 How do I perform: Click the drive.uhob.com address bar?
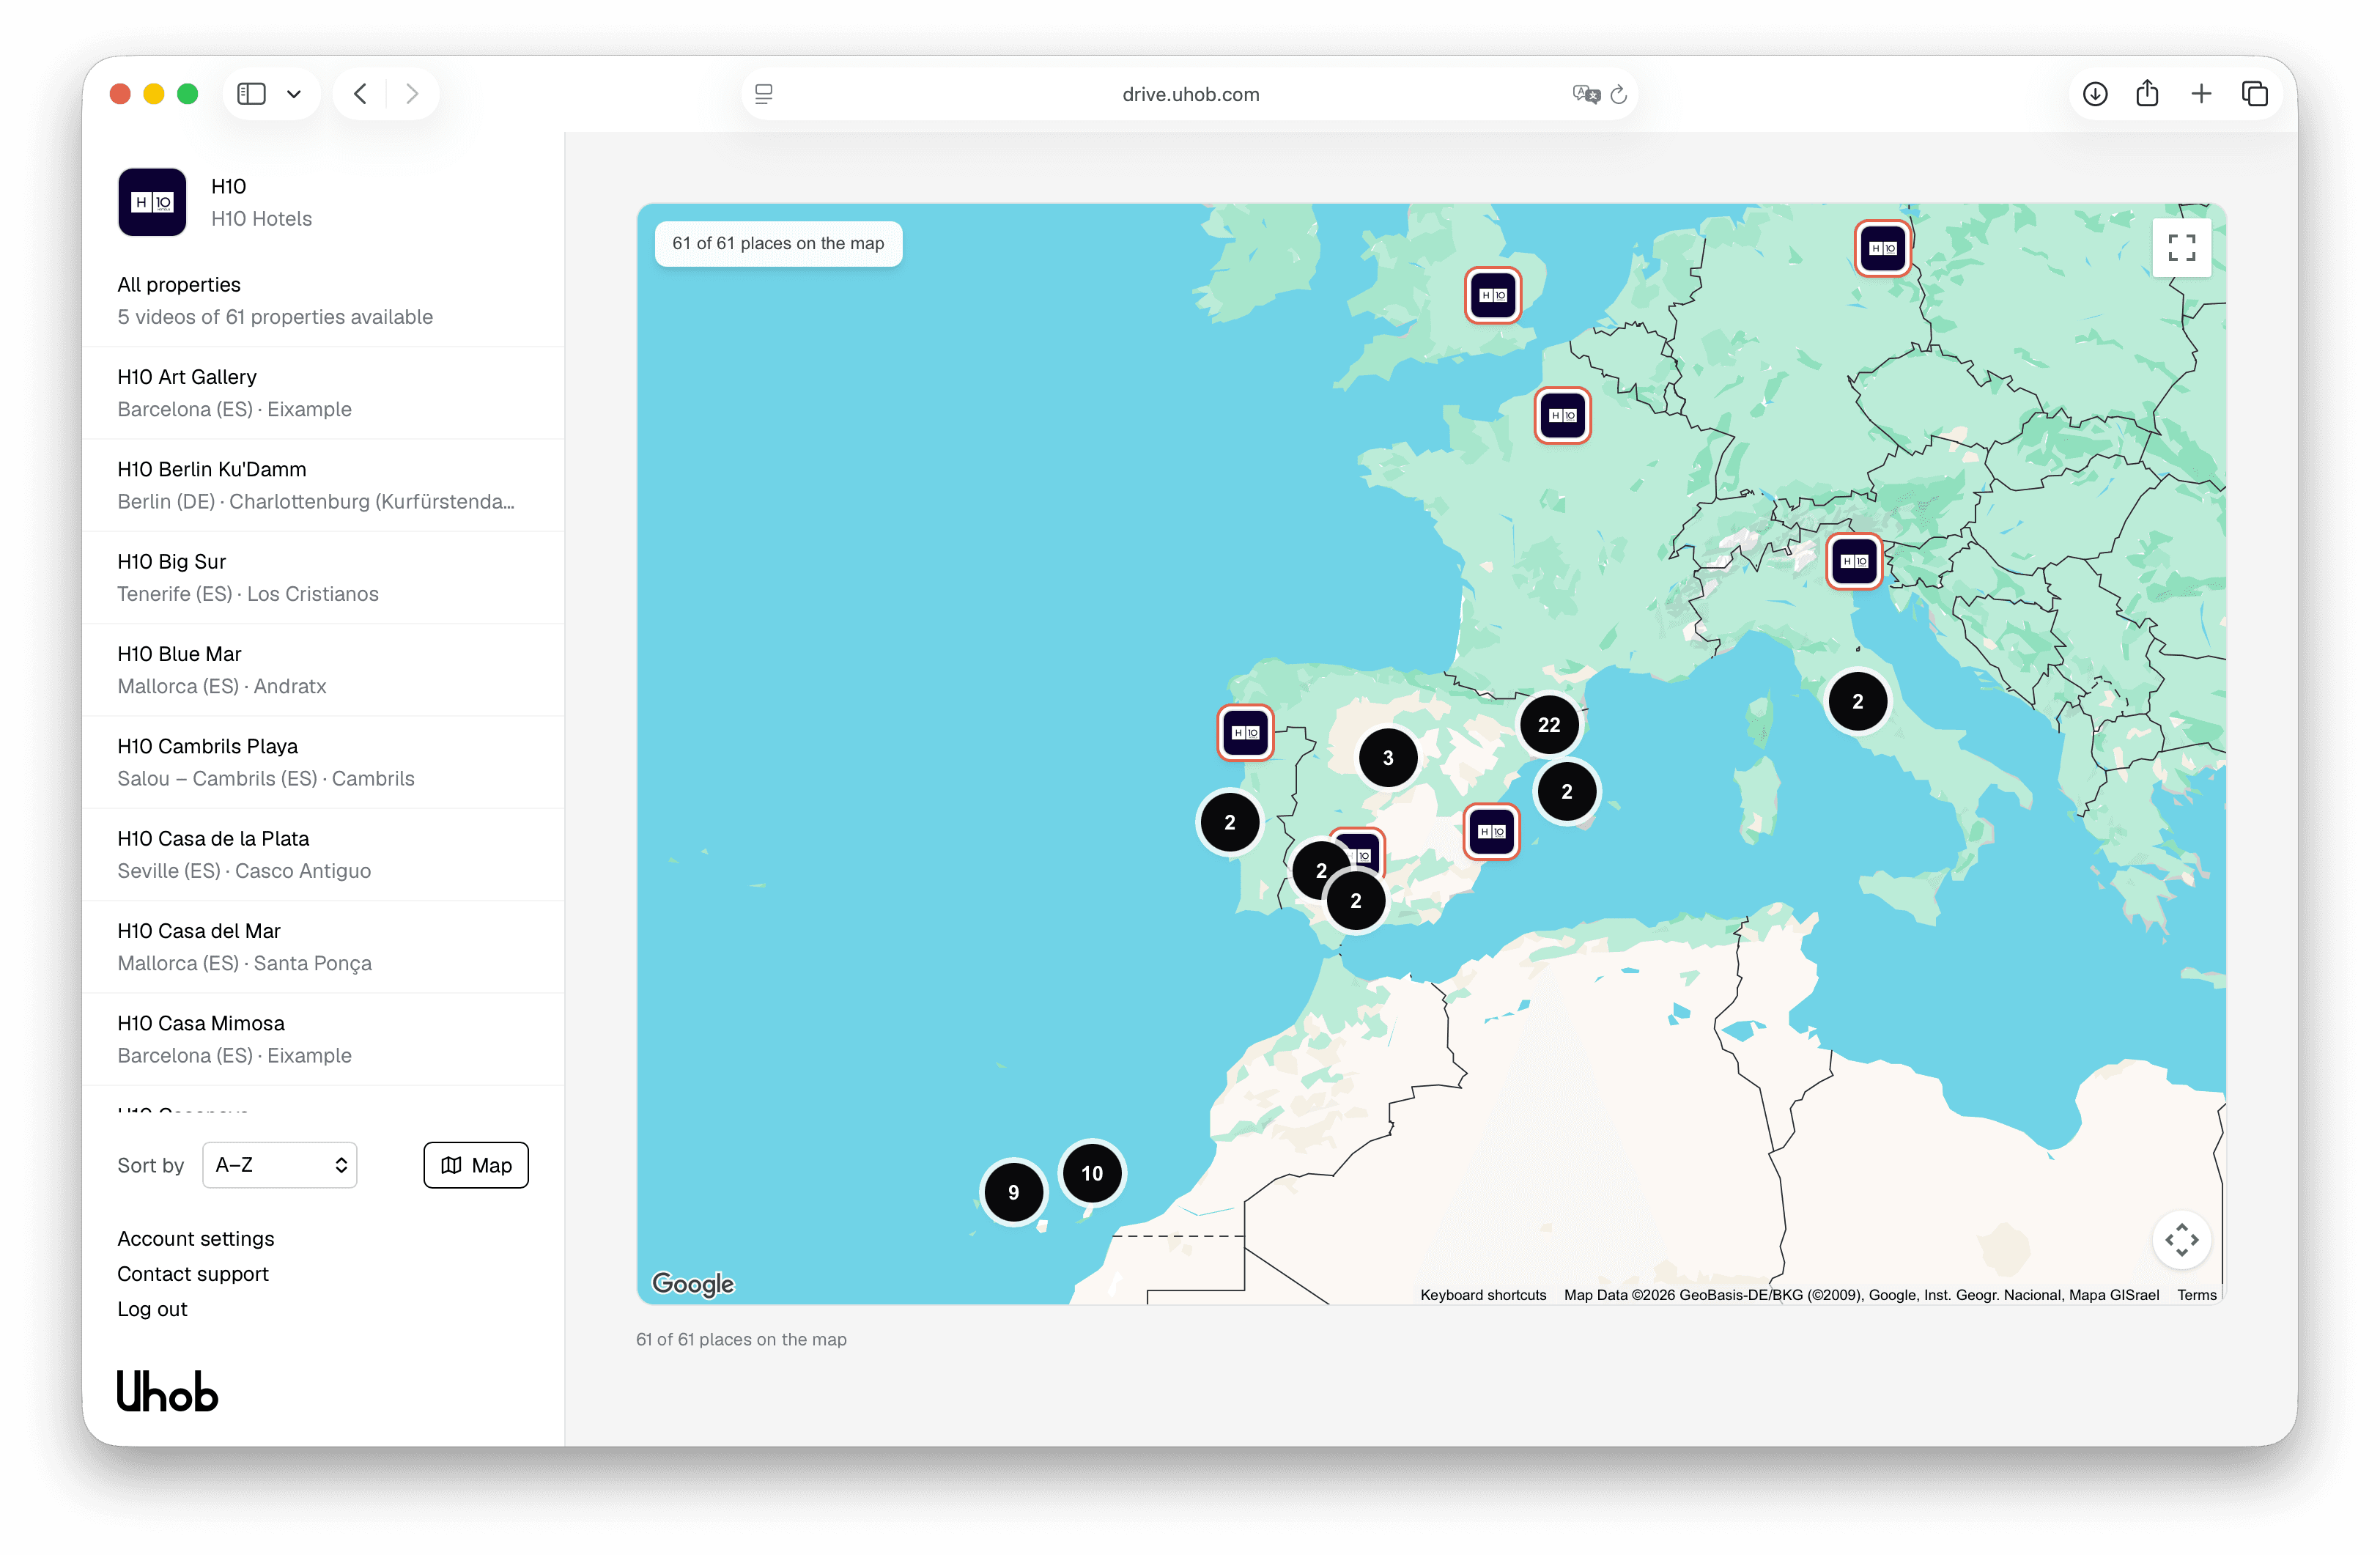click(x=1190, y=94)
